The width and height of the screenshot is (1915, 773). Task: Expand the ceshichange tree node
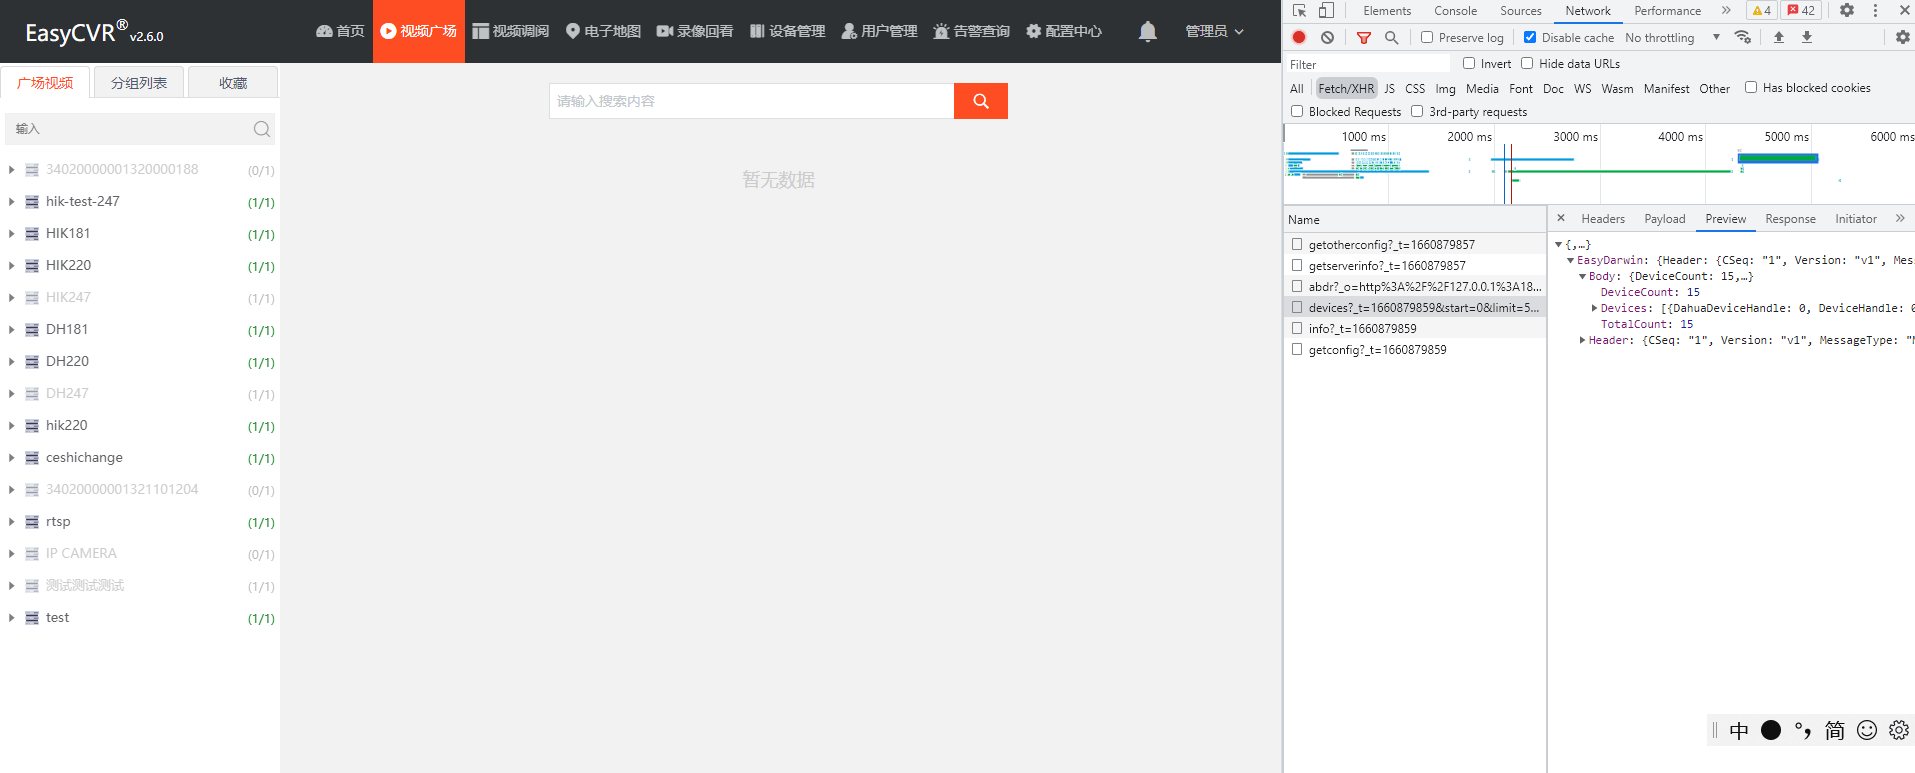(x=11, y=458)
